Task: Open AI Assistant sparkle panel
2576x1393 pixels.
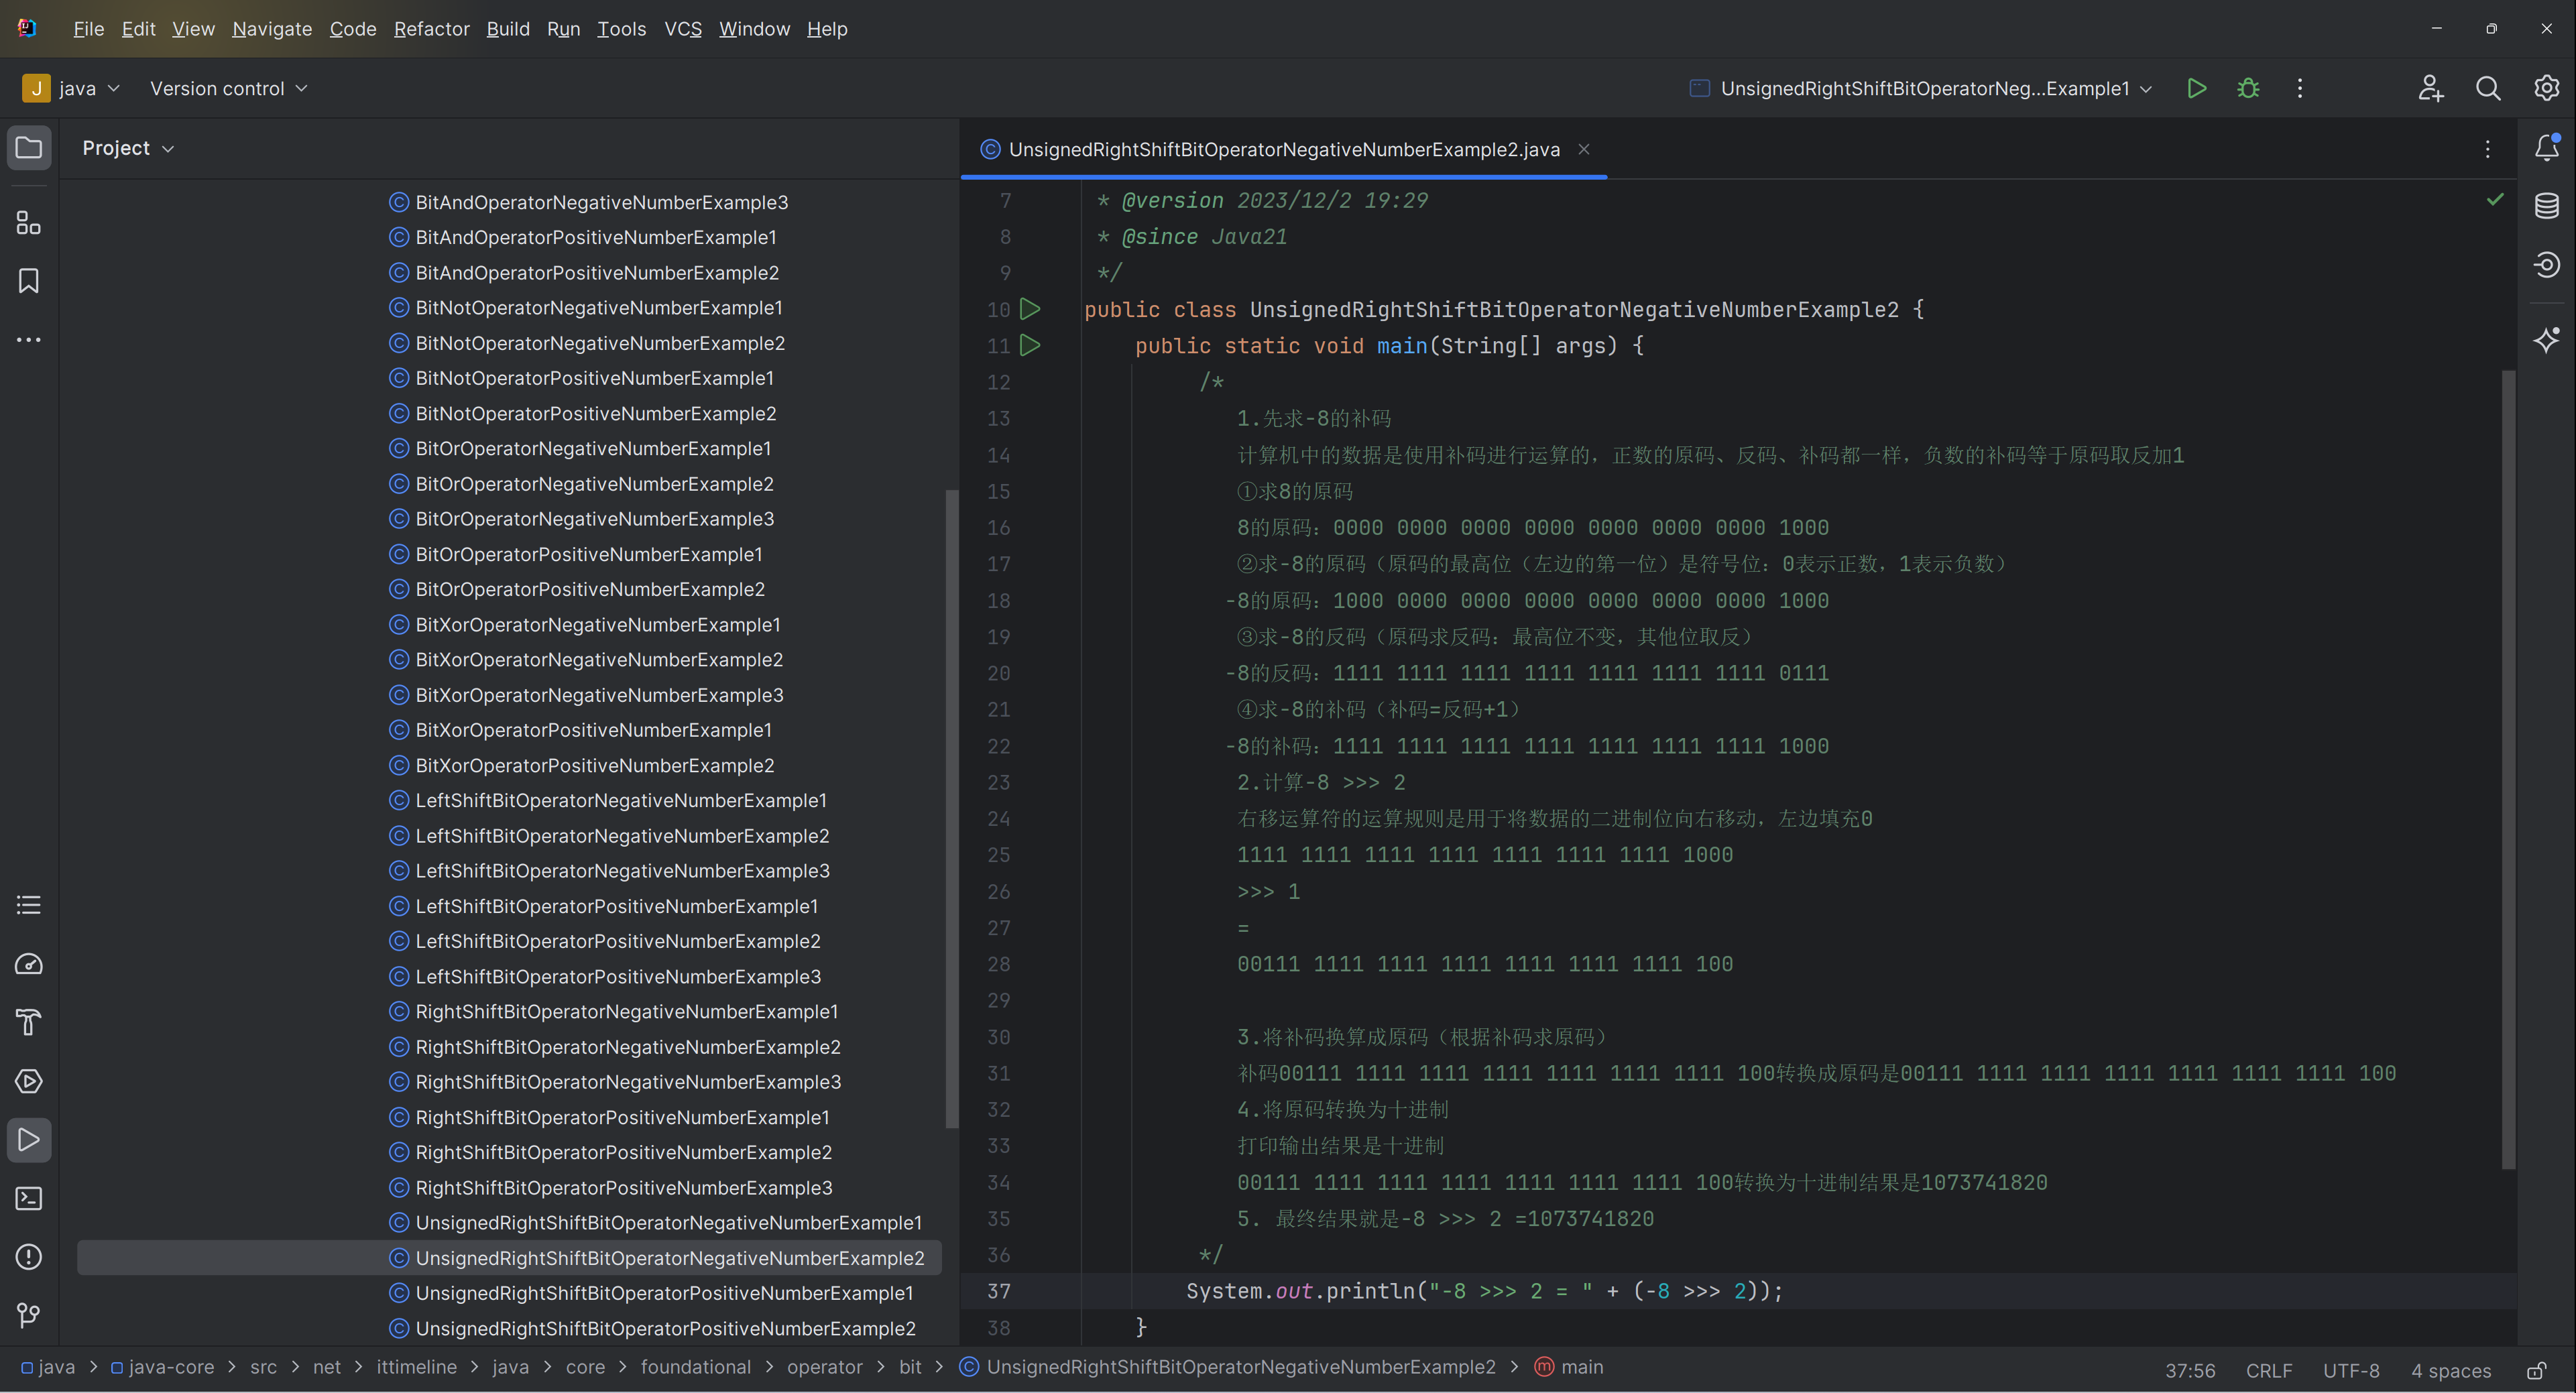Action: click(2547, 340)
